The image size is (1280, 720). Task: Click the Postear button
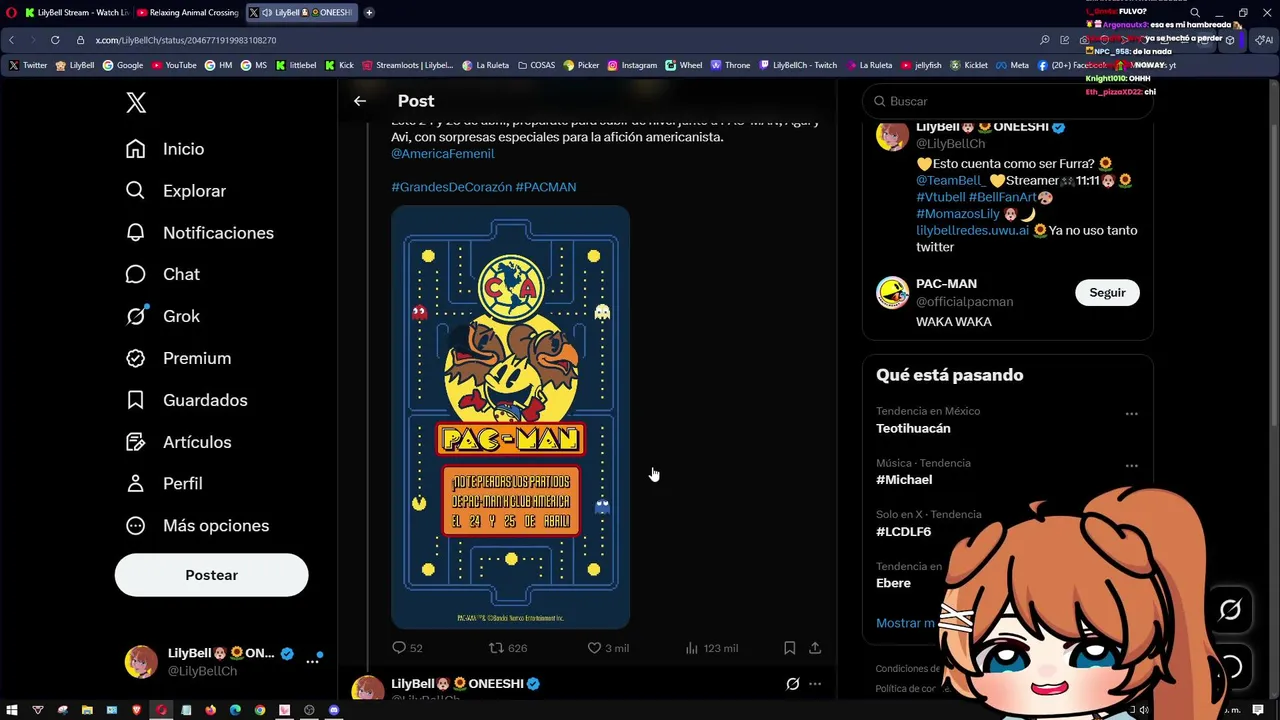pyautogui.click(x=212, y=575)
